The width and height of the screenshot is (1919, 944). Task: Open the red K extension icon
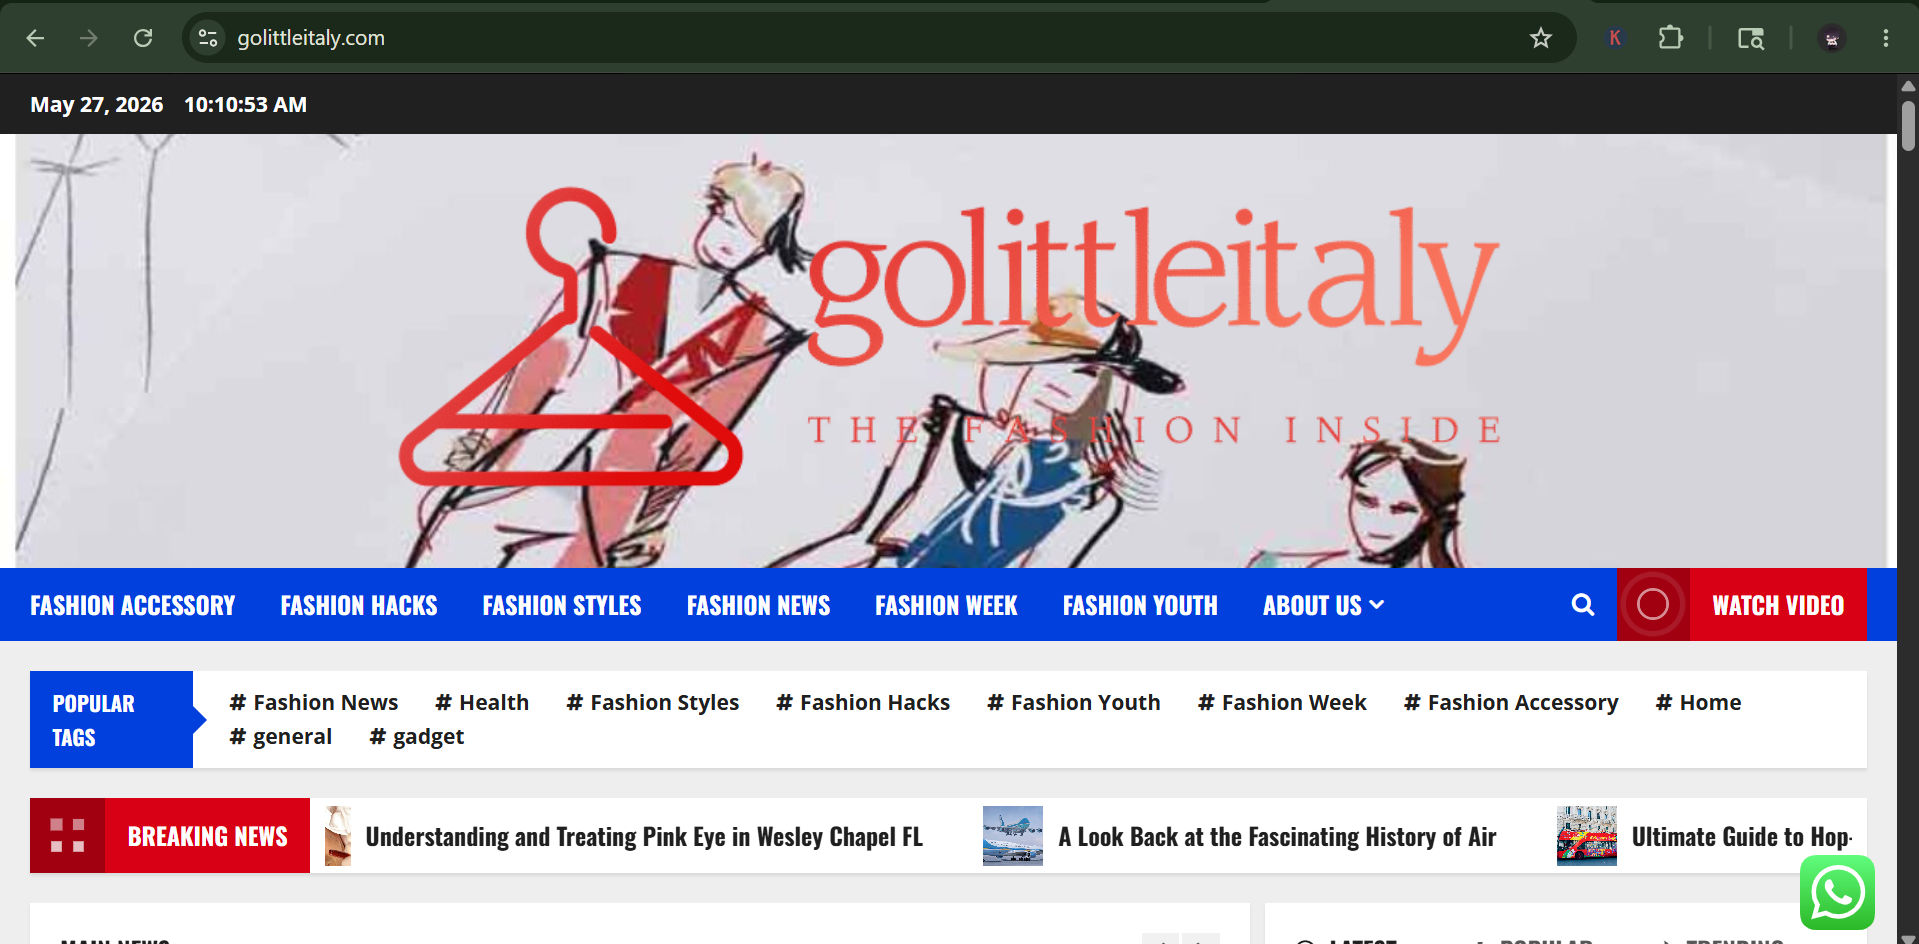pyautogui.click(x=1615, y=38)
